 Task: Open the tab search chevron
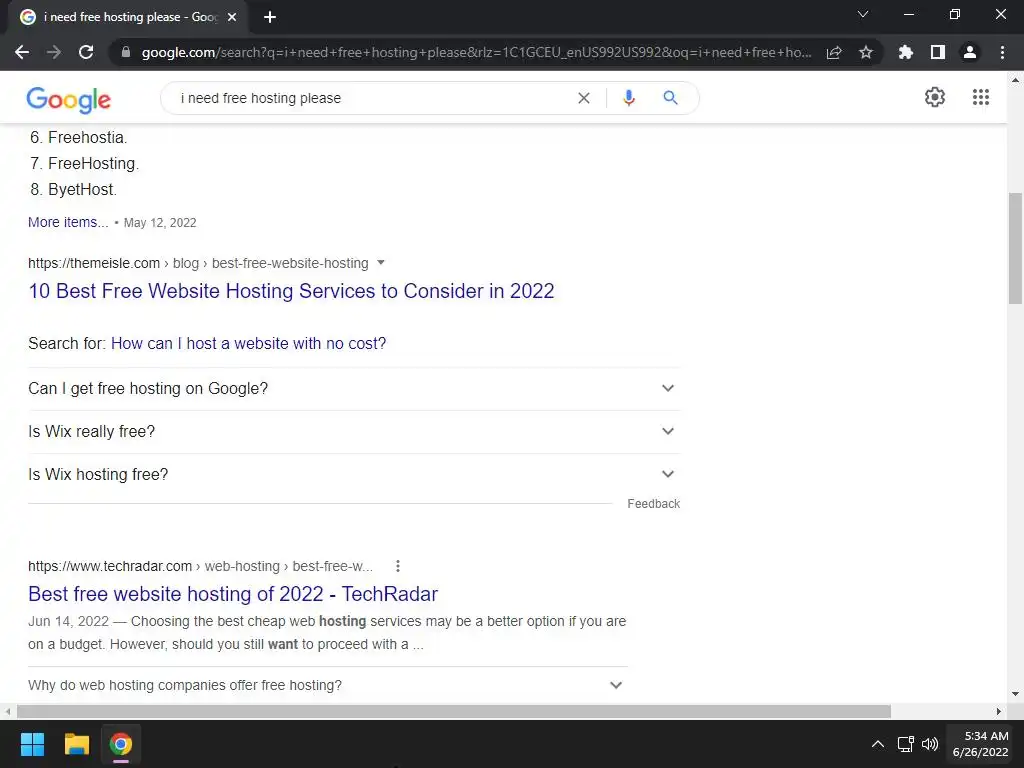coord(863,14)
